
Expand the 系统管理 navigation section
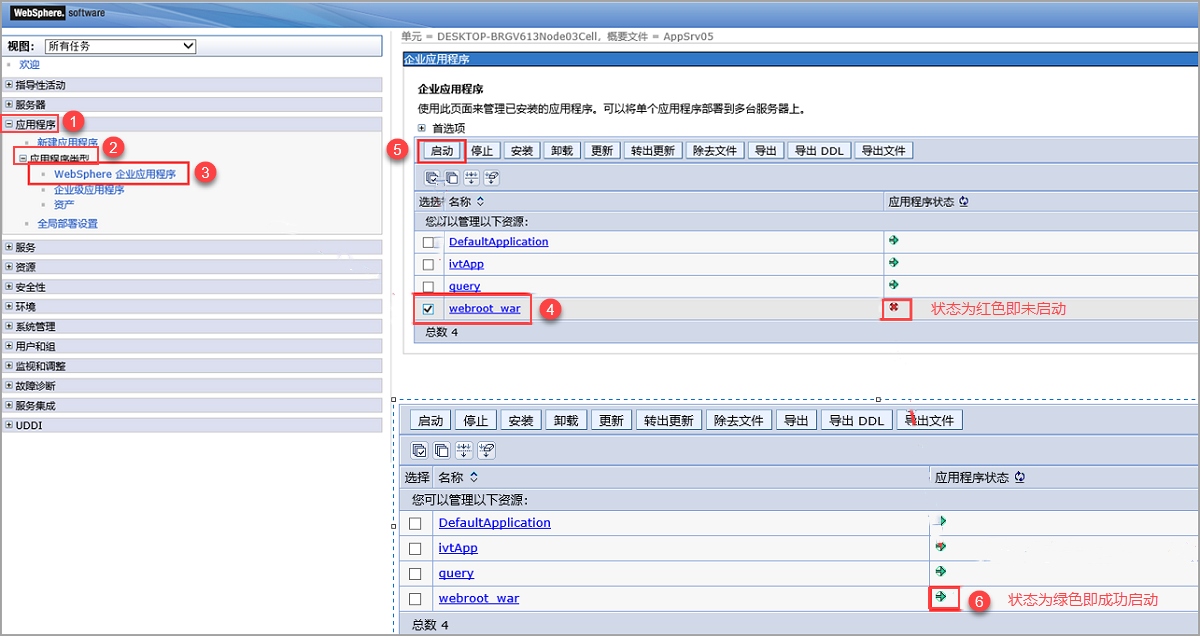point(9,326)
